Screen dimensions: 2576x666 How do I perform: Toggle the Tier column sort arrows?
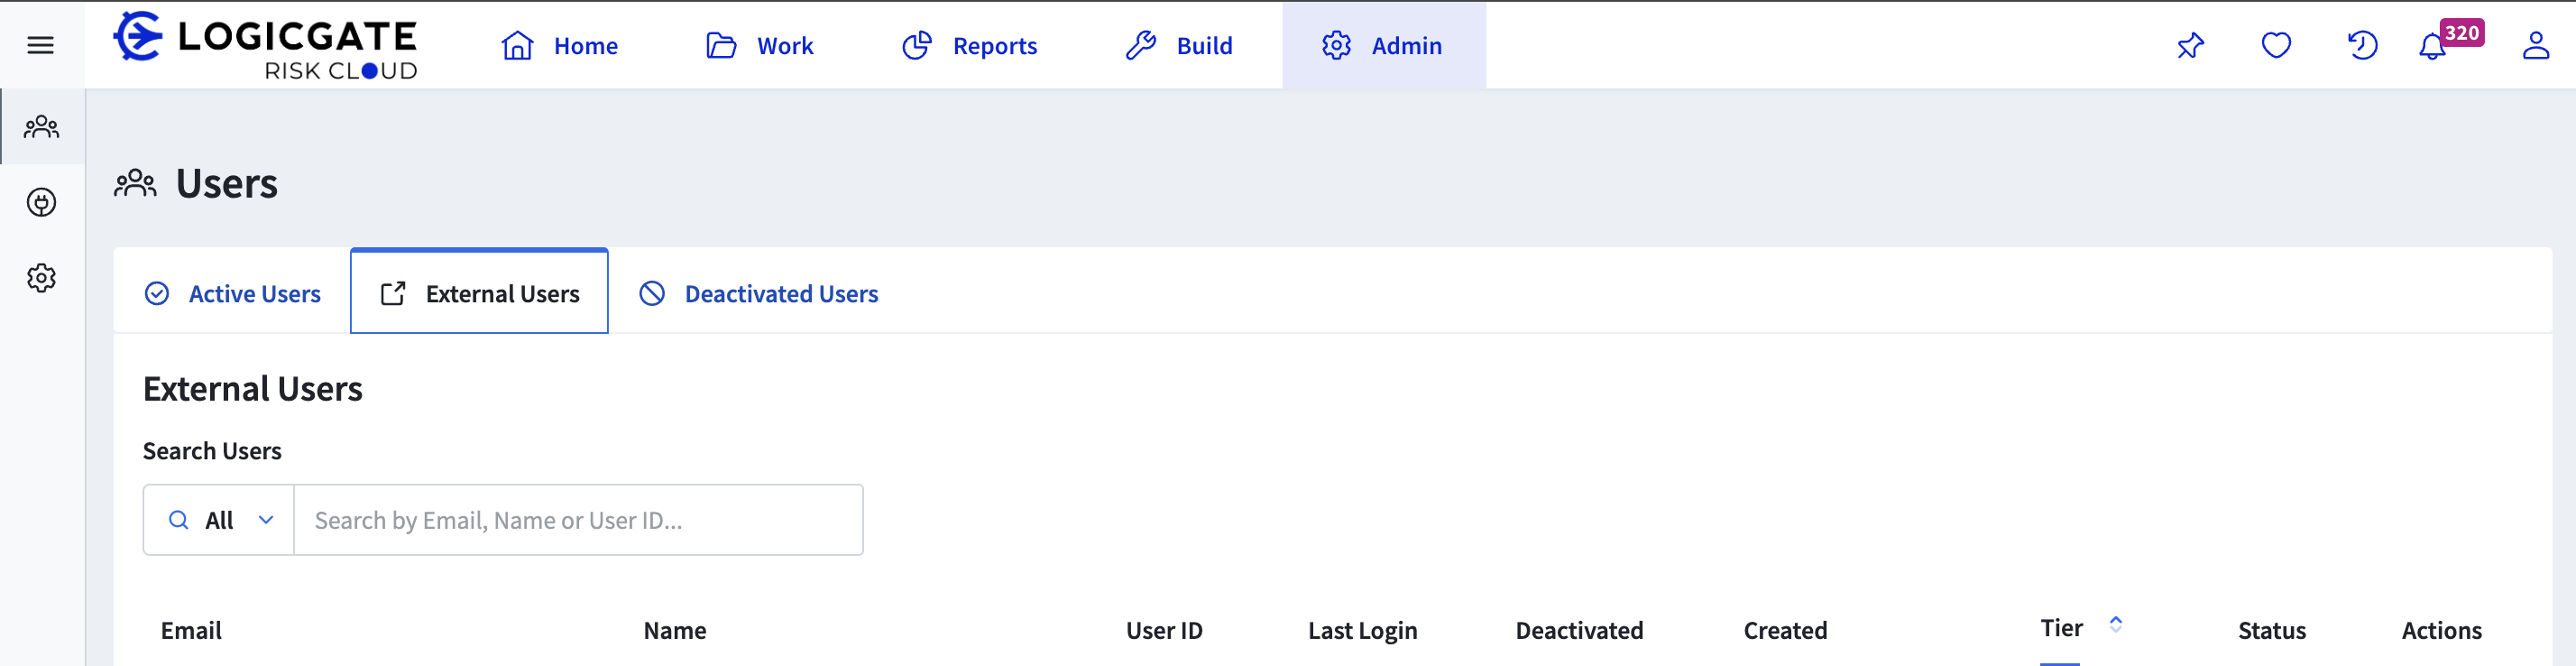click(2116, 624)
